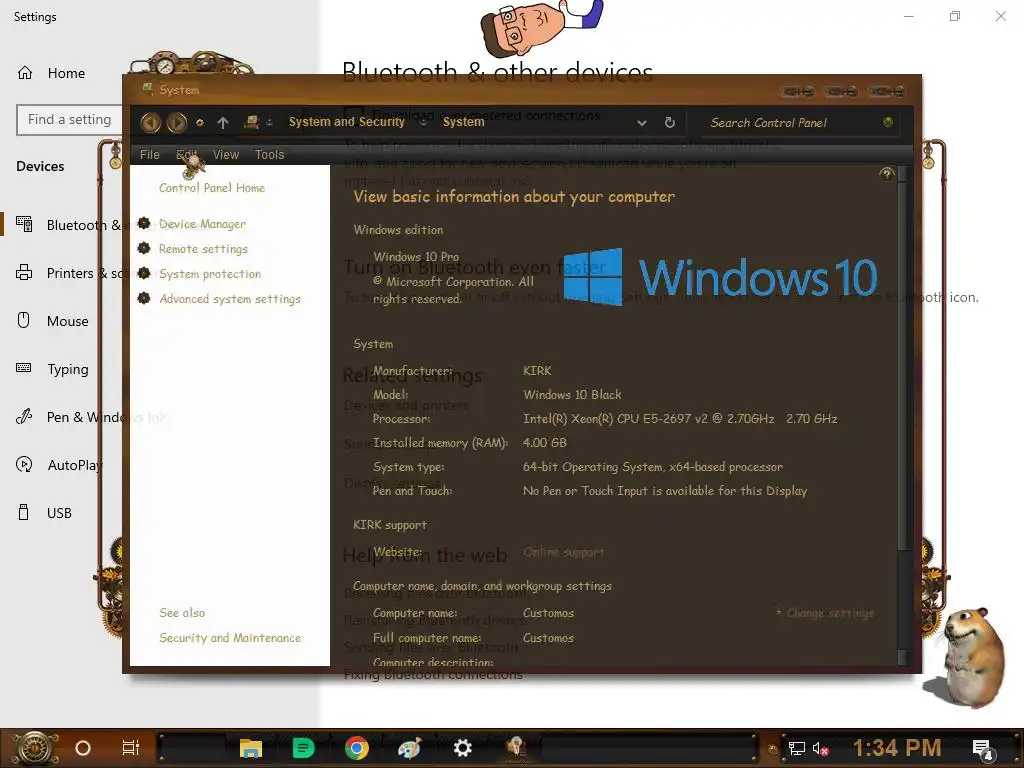Click the muted volume icon in tray
1024x768 pixels.
(820, 748)
